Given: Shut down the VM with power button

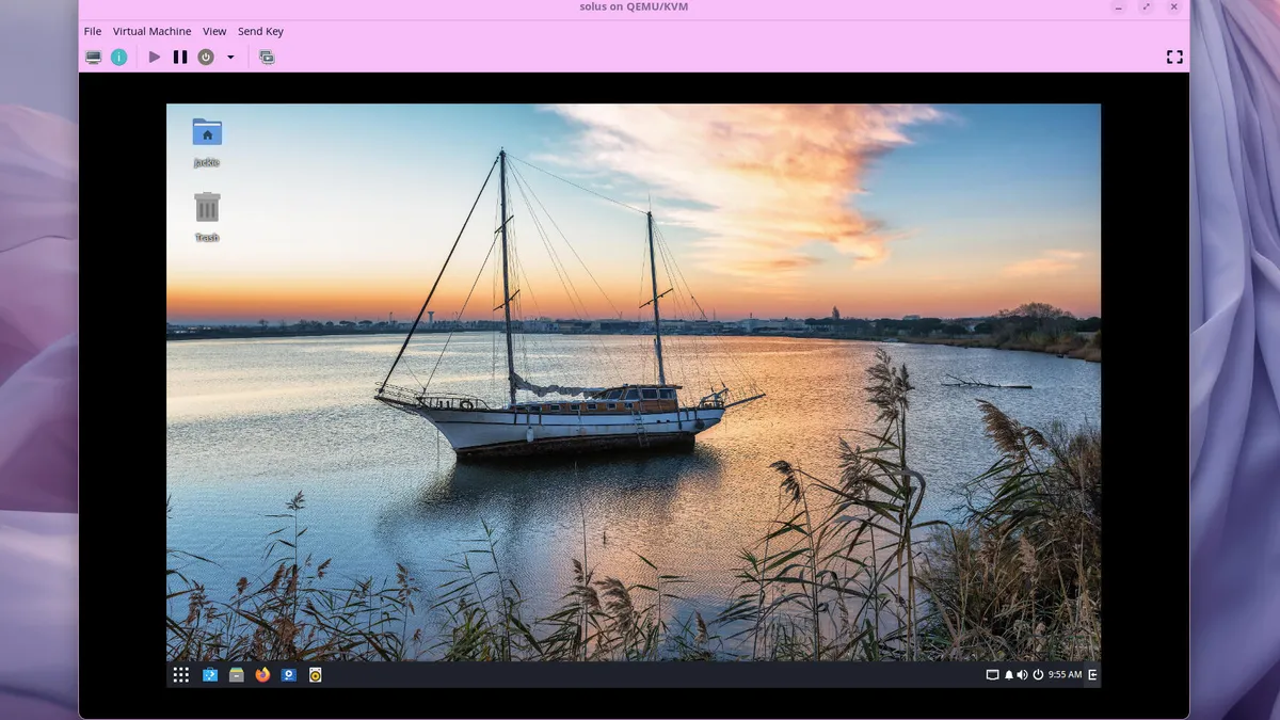Looking at the screenshot, I should (x=206, y=57).
